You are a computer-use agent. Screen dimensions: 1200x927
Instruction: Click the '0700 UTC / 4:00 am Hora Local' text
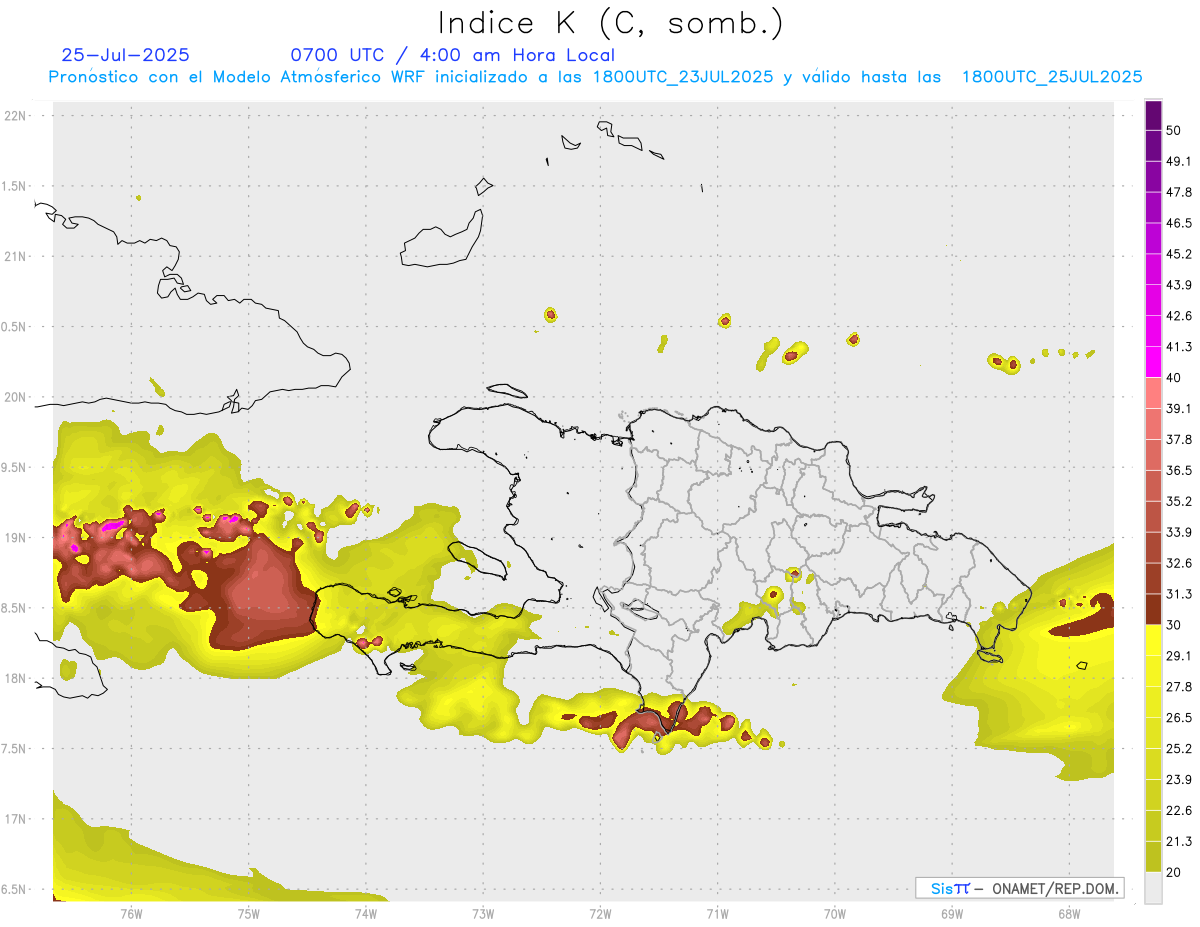click(x=452, y=55)
